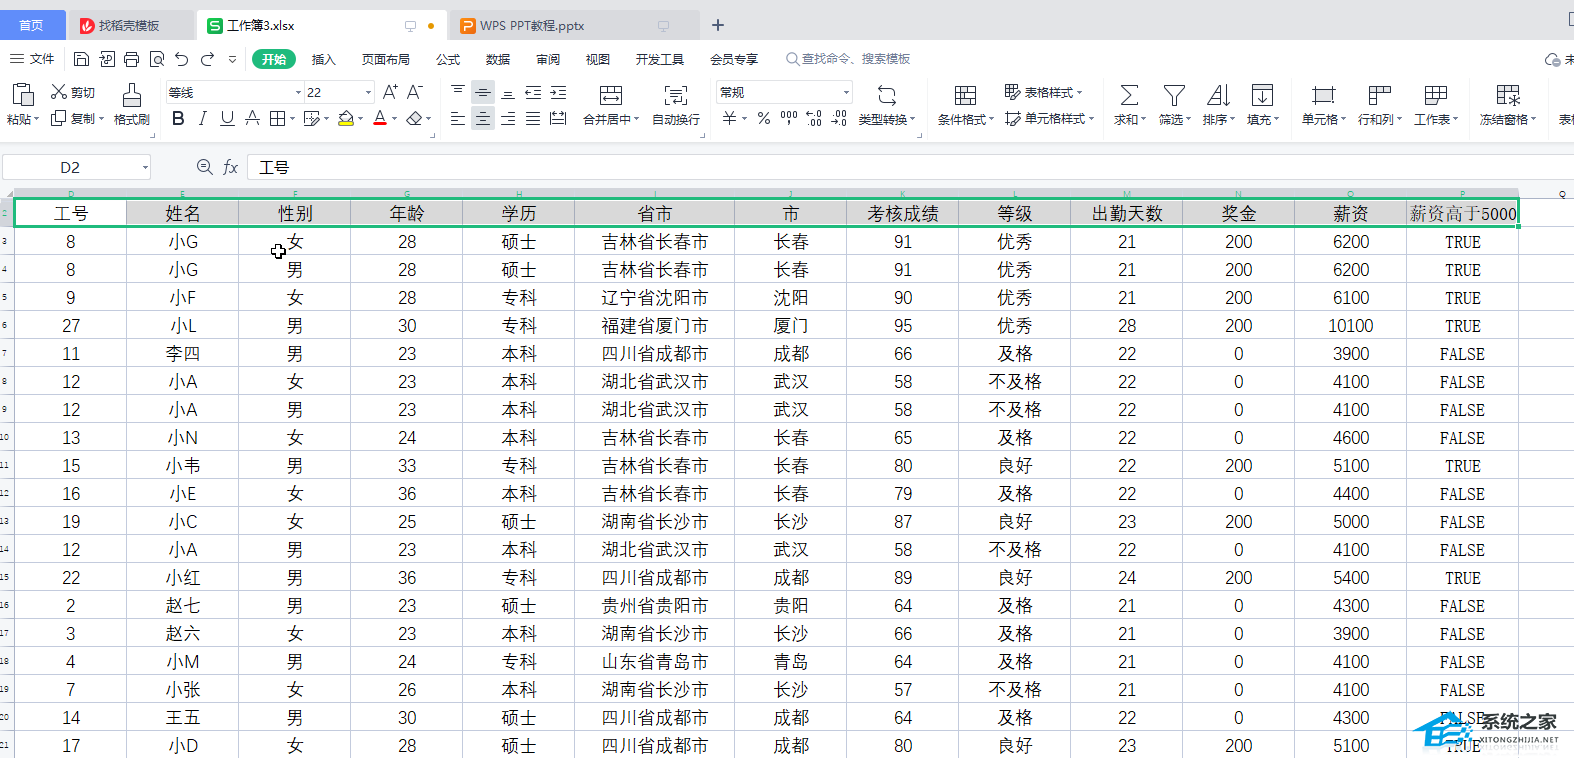This screenshot has height=758, width=1574.
Task: Expand the number format dropdown showing 常规
Action: [x=846, y=92]
